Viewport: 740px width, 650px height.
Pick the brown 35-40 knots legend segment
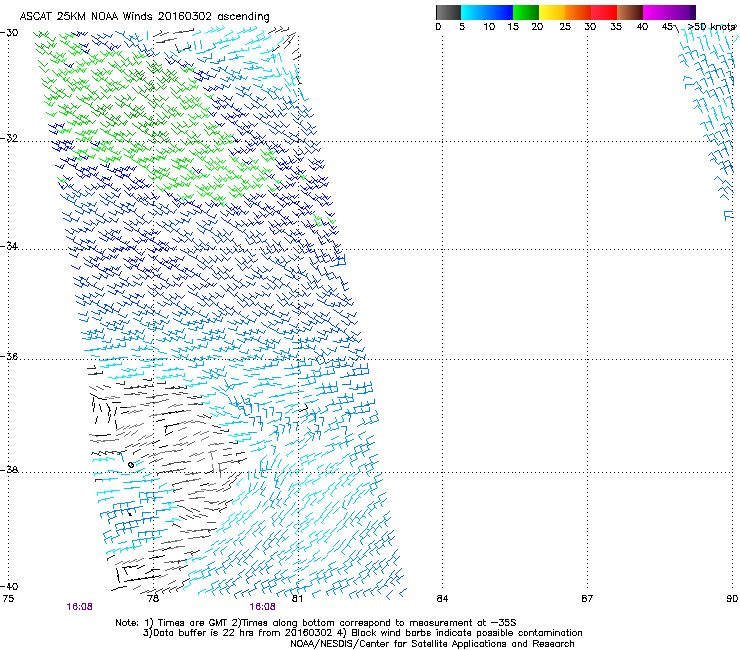630,12
